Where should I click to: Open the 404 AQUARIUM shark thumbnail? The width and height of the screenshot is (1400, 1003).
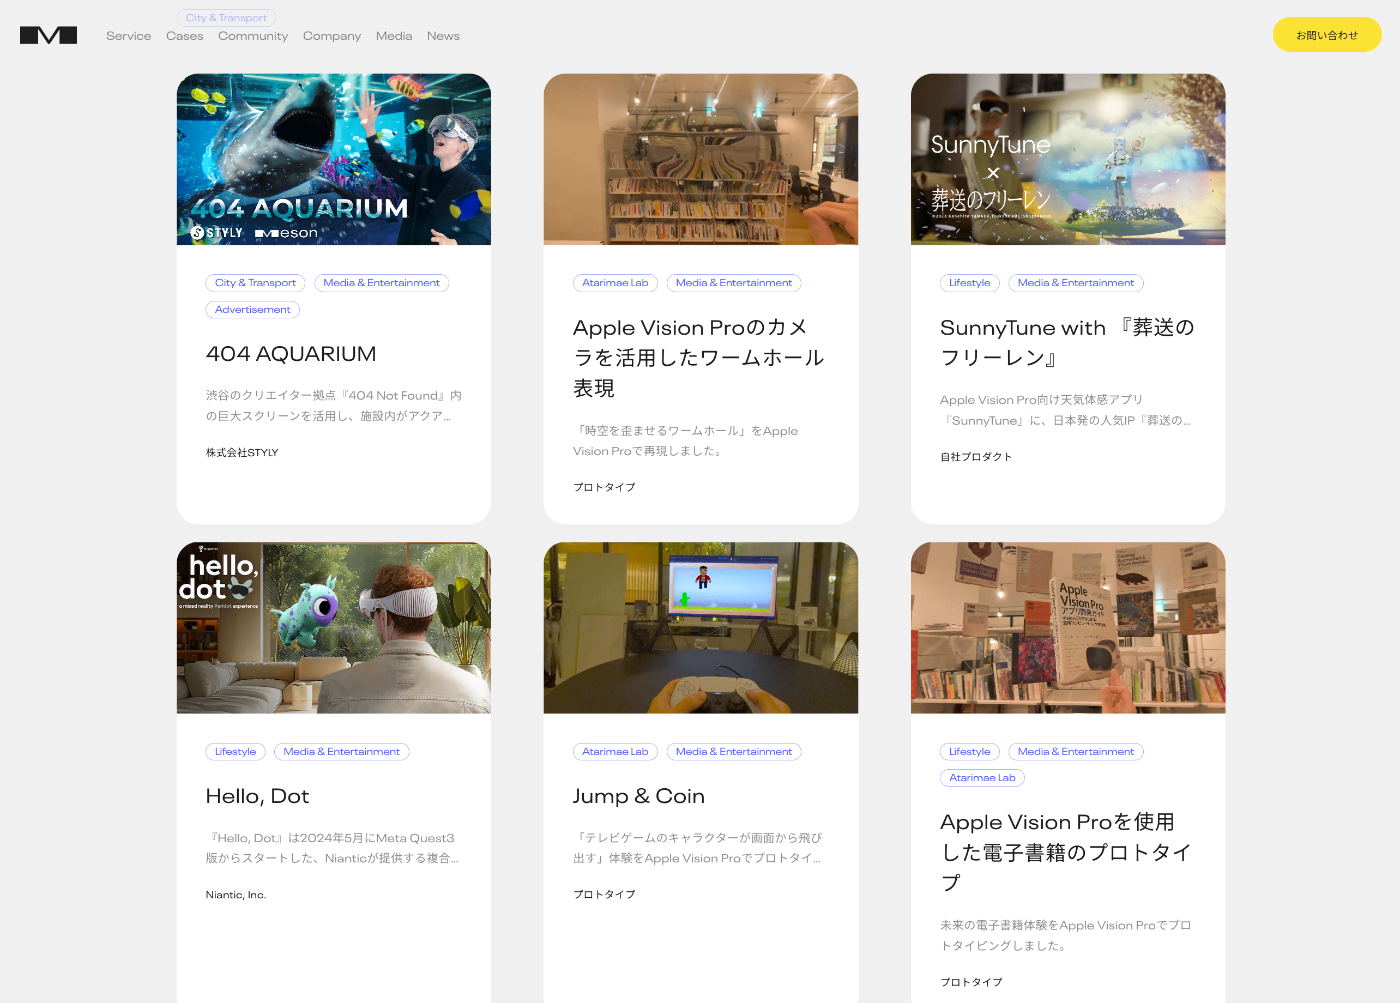click(334, 159)
